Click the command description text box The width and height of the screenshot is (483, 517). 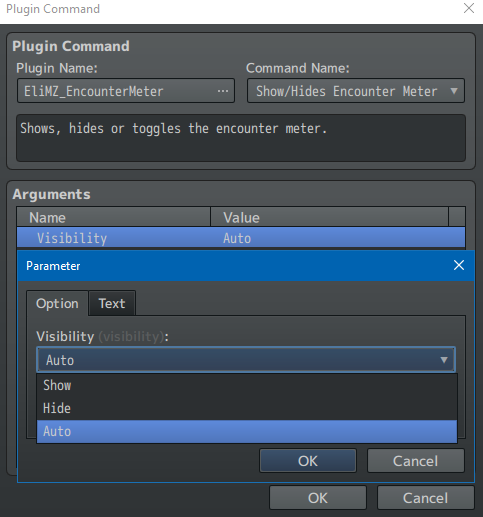241,138
